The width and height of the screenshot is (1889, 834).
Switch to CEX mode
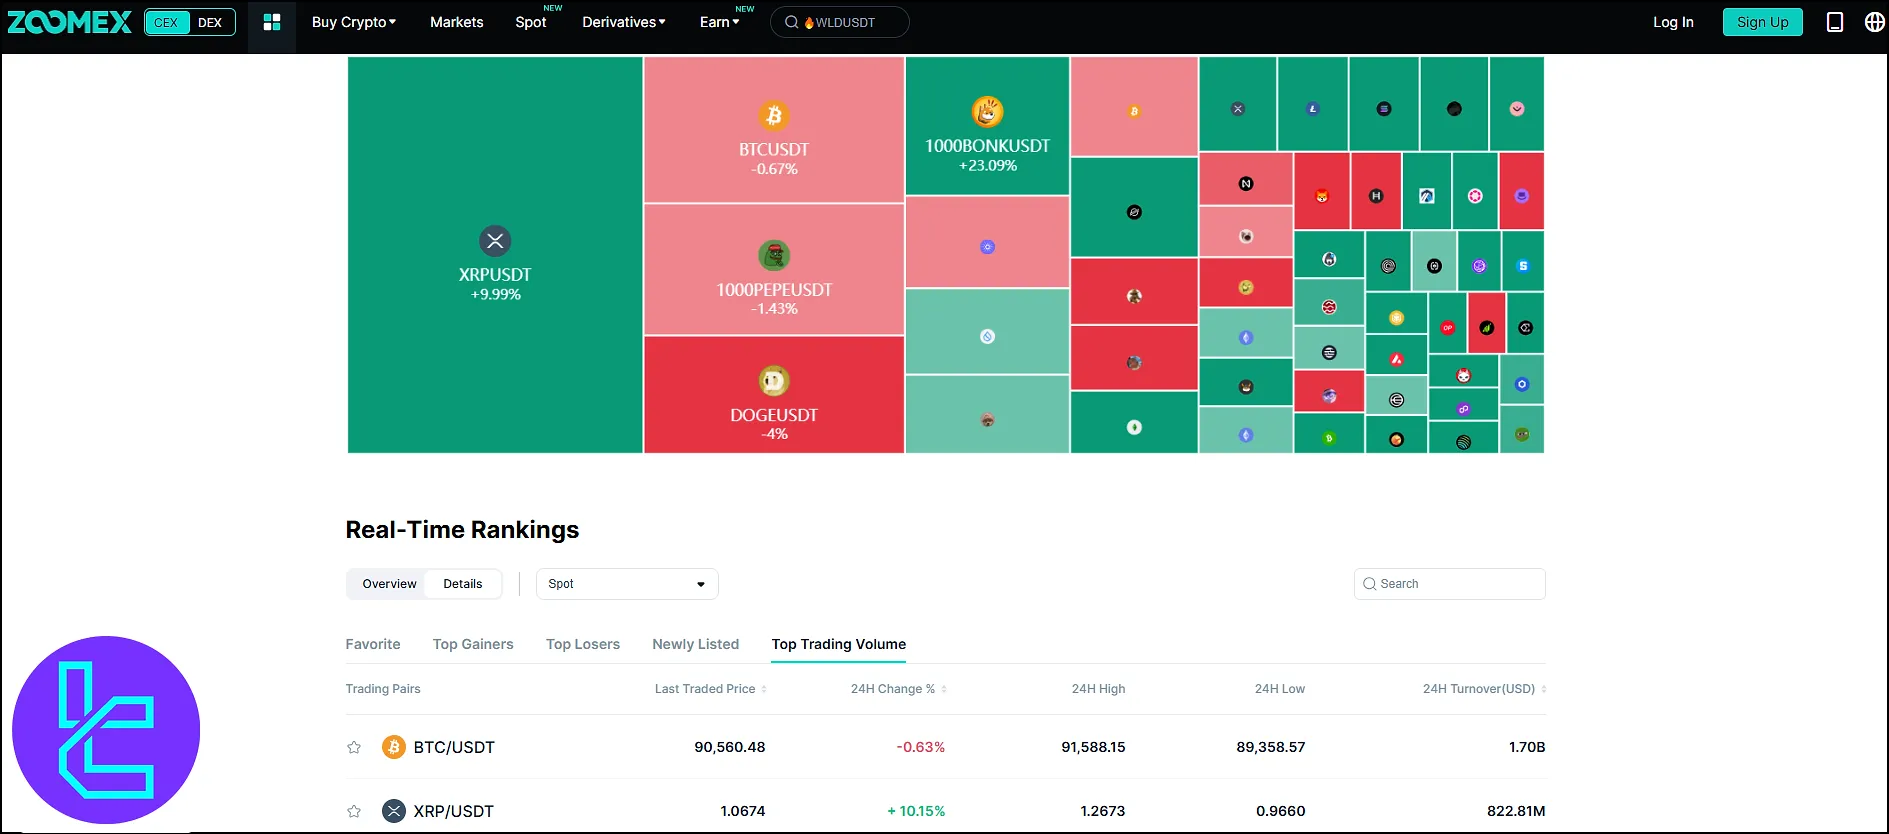166,22
